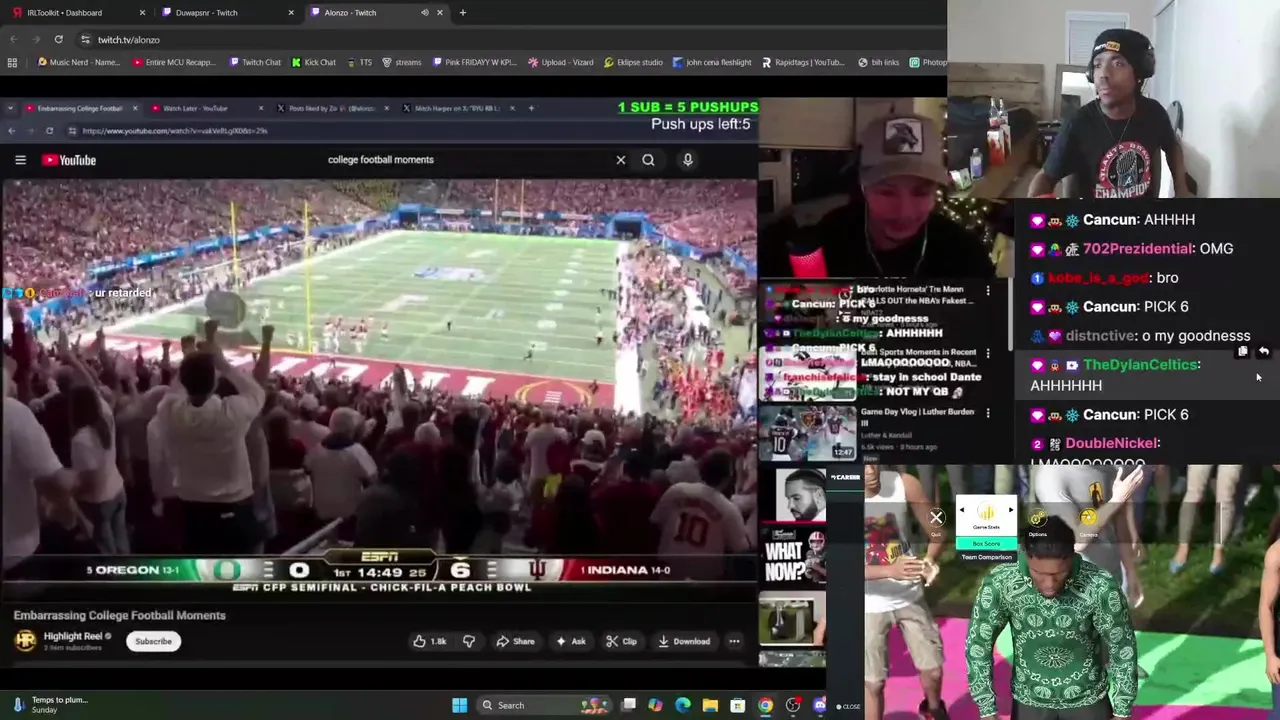
Task: Select the Alonzo Twitch browser tab
Action: 350,13
